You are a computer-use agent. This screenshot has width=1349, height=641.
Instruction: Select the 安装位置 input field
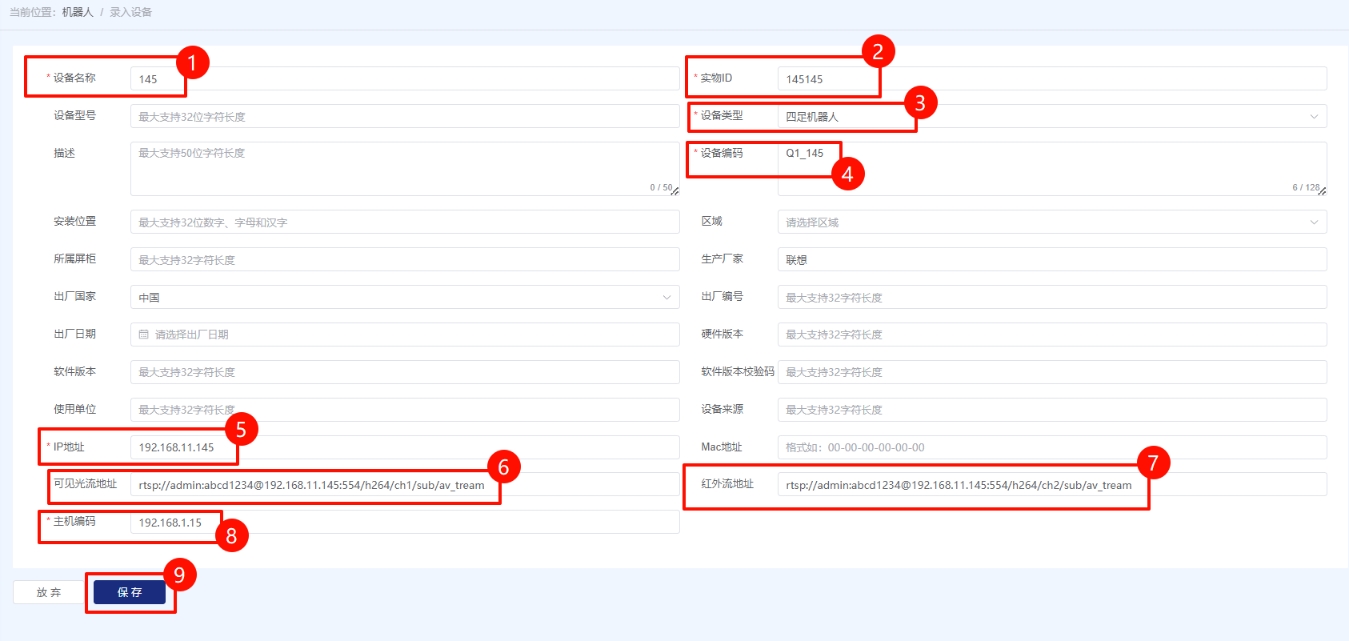[x=404, y=222]
